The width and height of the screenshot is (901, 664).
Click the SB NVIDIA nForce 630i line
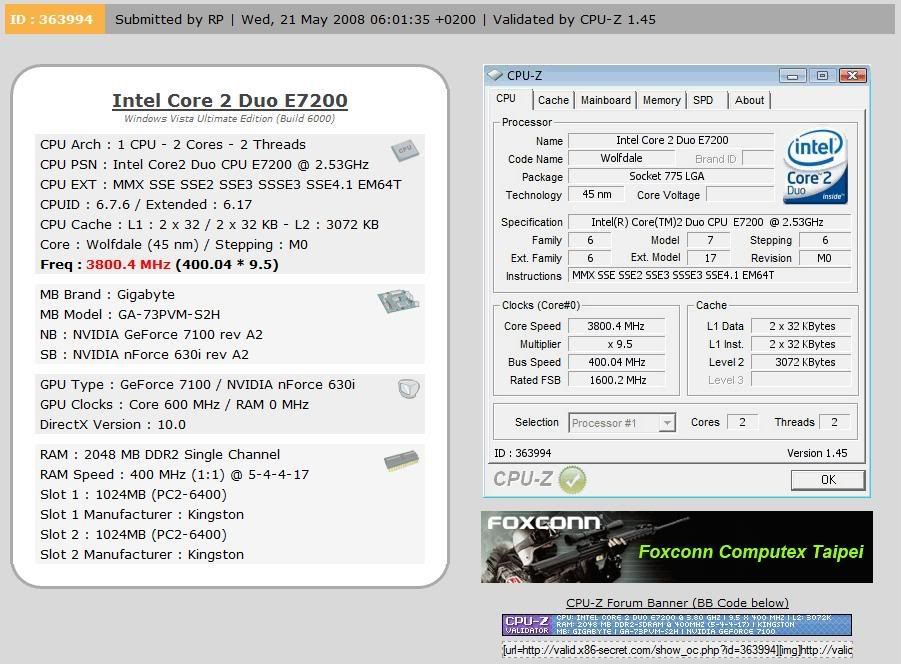(x=144, y=355)
